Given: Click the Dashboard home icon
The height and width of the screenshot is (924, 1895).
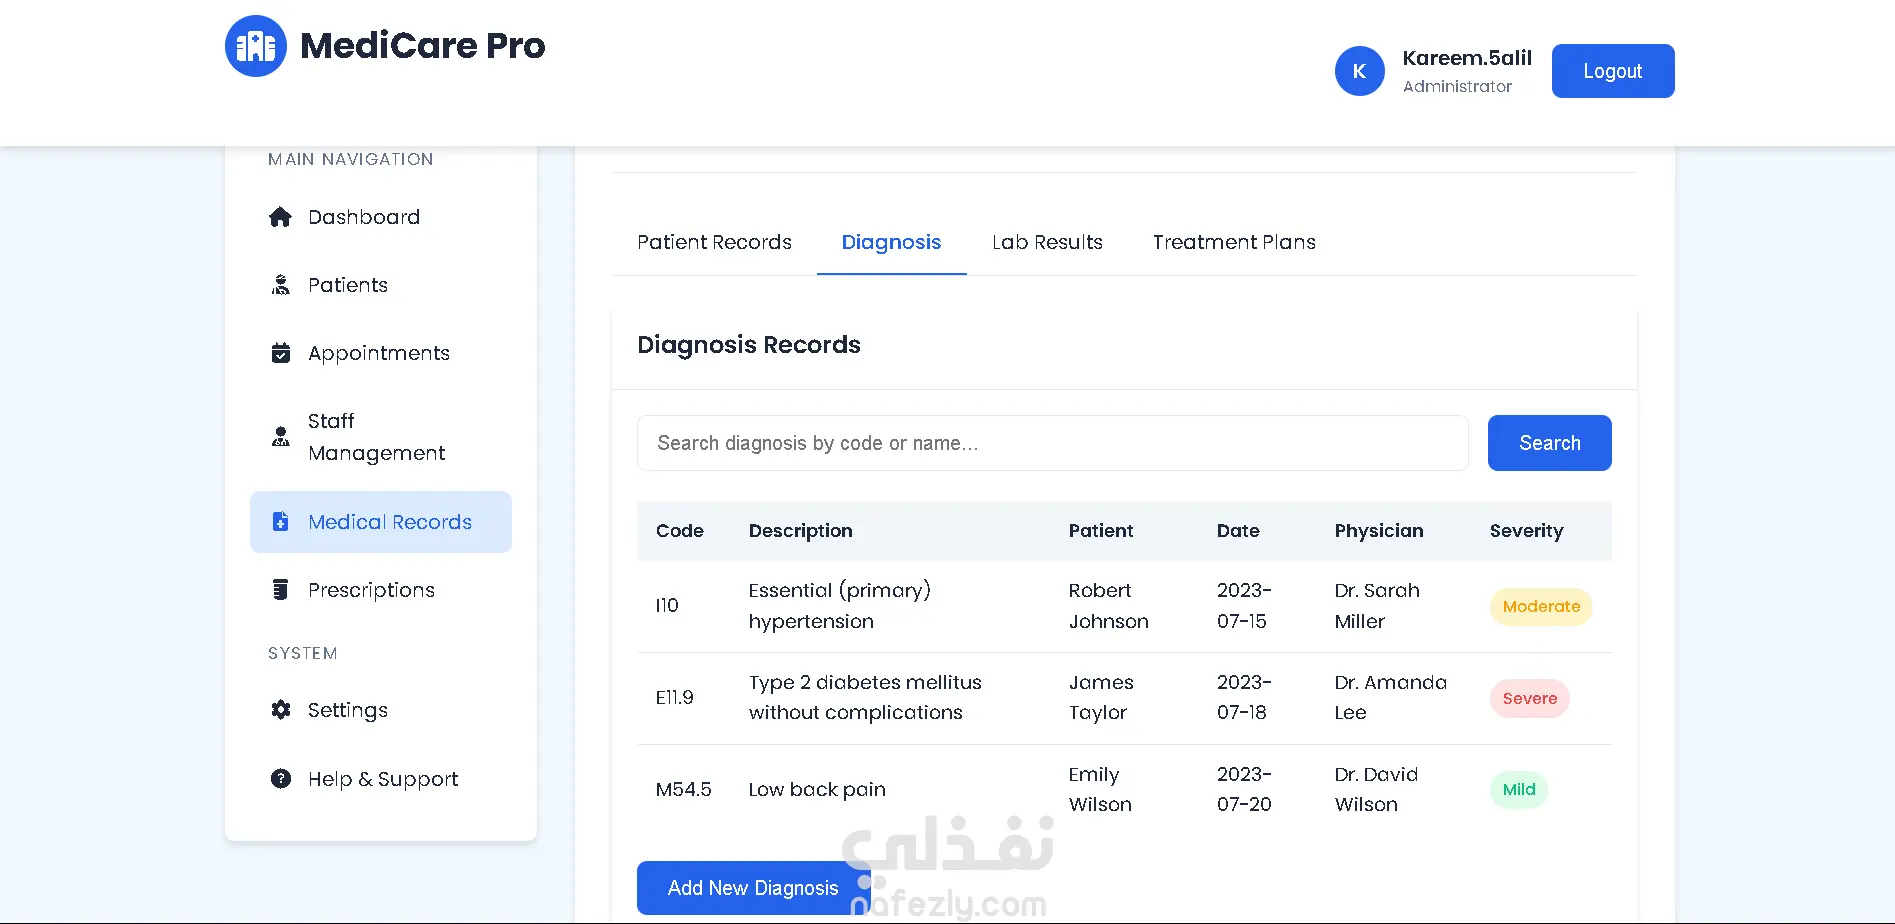Looking at the screenshot, I should coord(281,217).
